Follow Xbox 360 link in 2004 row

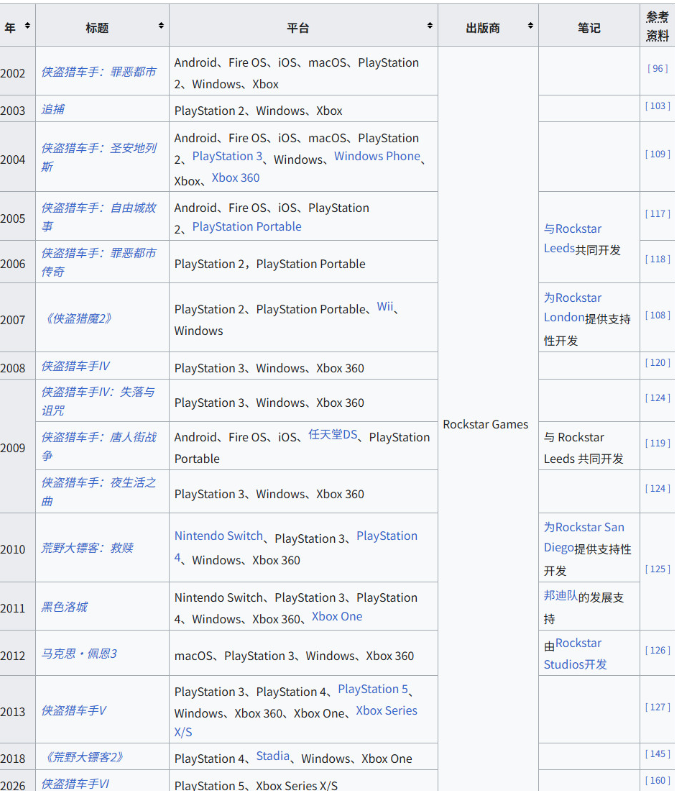236,178
